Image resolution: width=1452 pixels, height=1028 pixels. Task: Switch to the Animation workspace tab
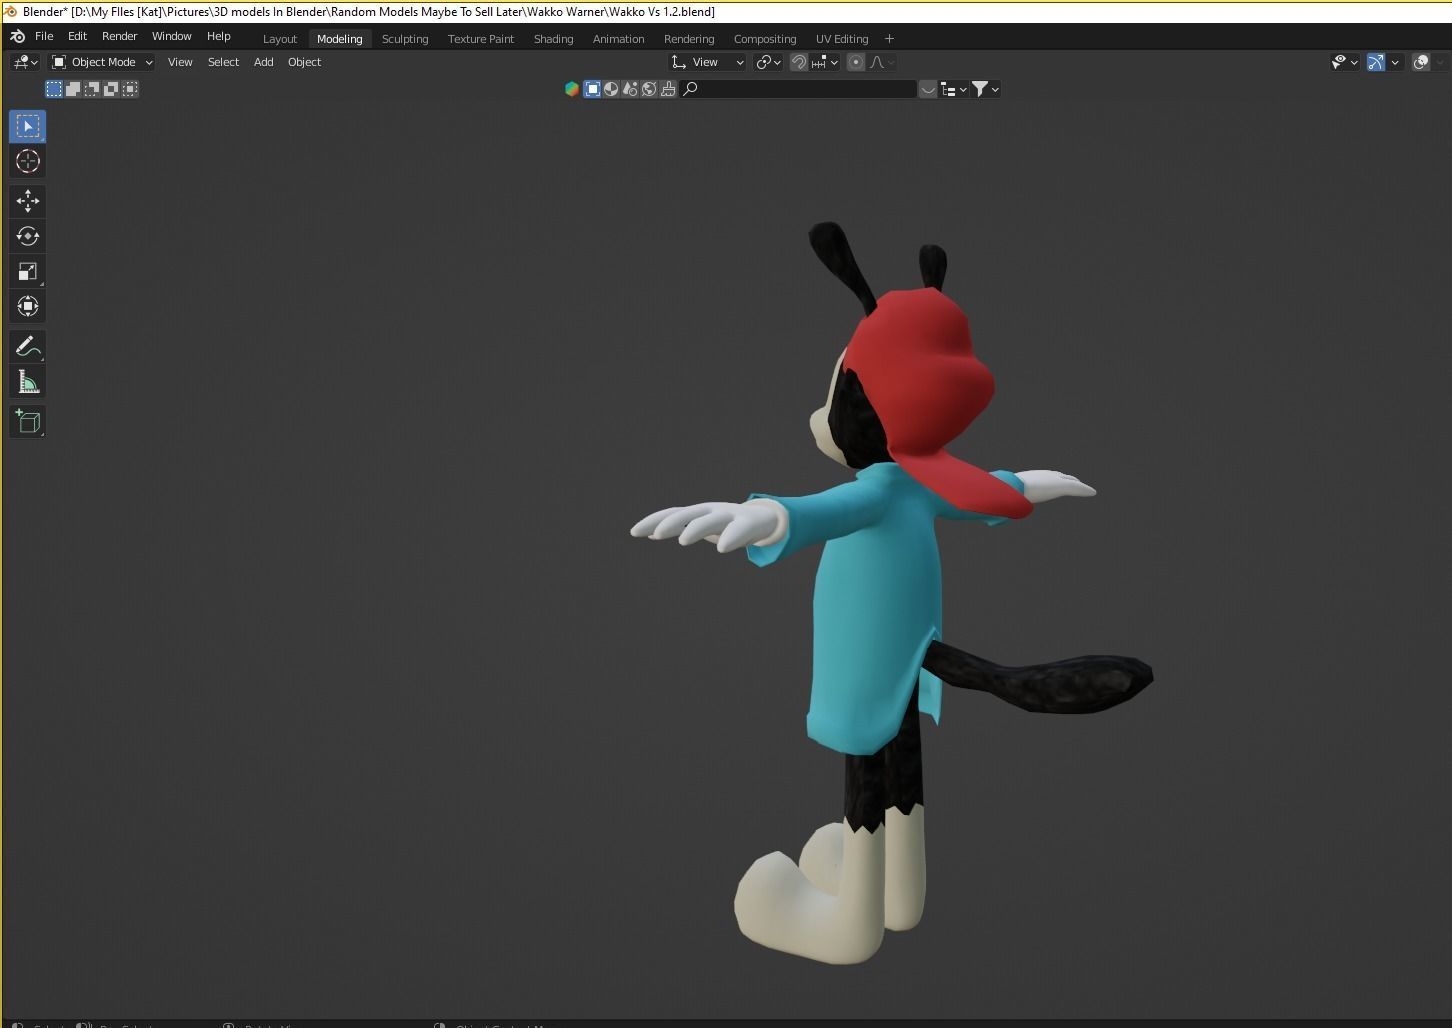(618, 39)
